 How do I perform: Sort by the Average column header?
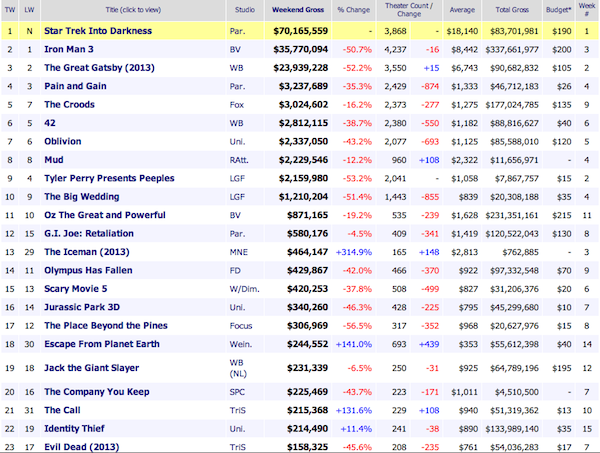(x=462, y=10)
